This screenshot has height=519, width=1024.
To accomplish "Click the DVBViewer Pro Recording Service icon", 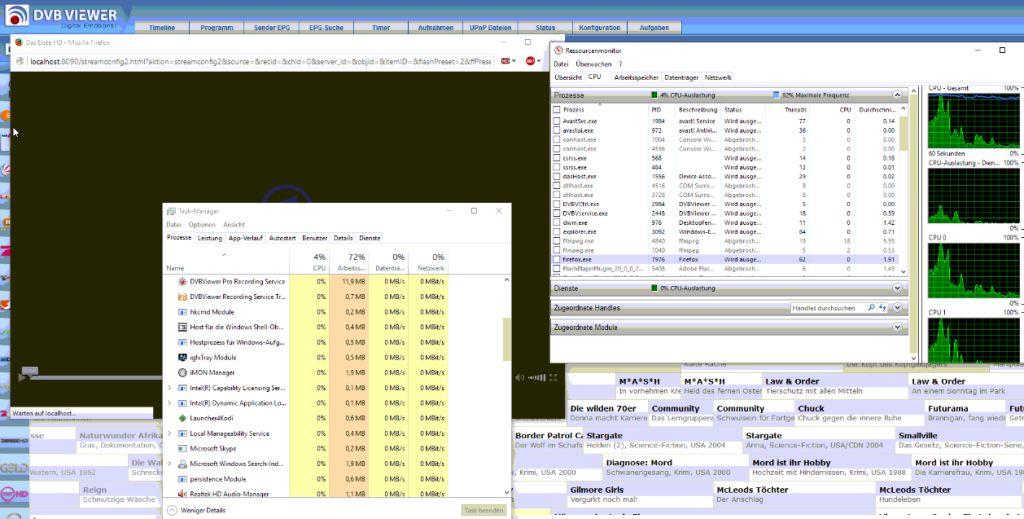I will (181, 282).
